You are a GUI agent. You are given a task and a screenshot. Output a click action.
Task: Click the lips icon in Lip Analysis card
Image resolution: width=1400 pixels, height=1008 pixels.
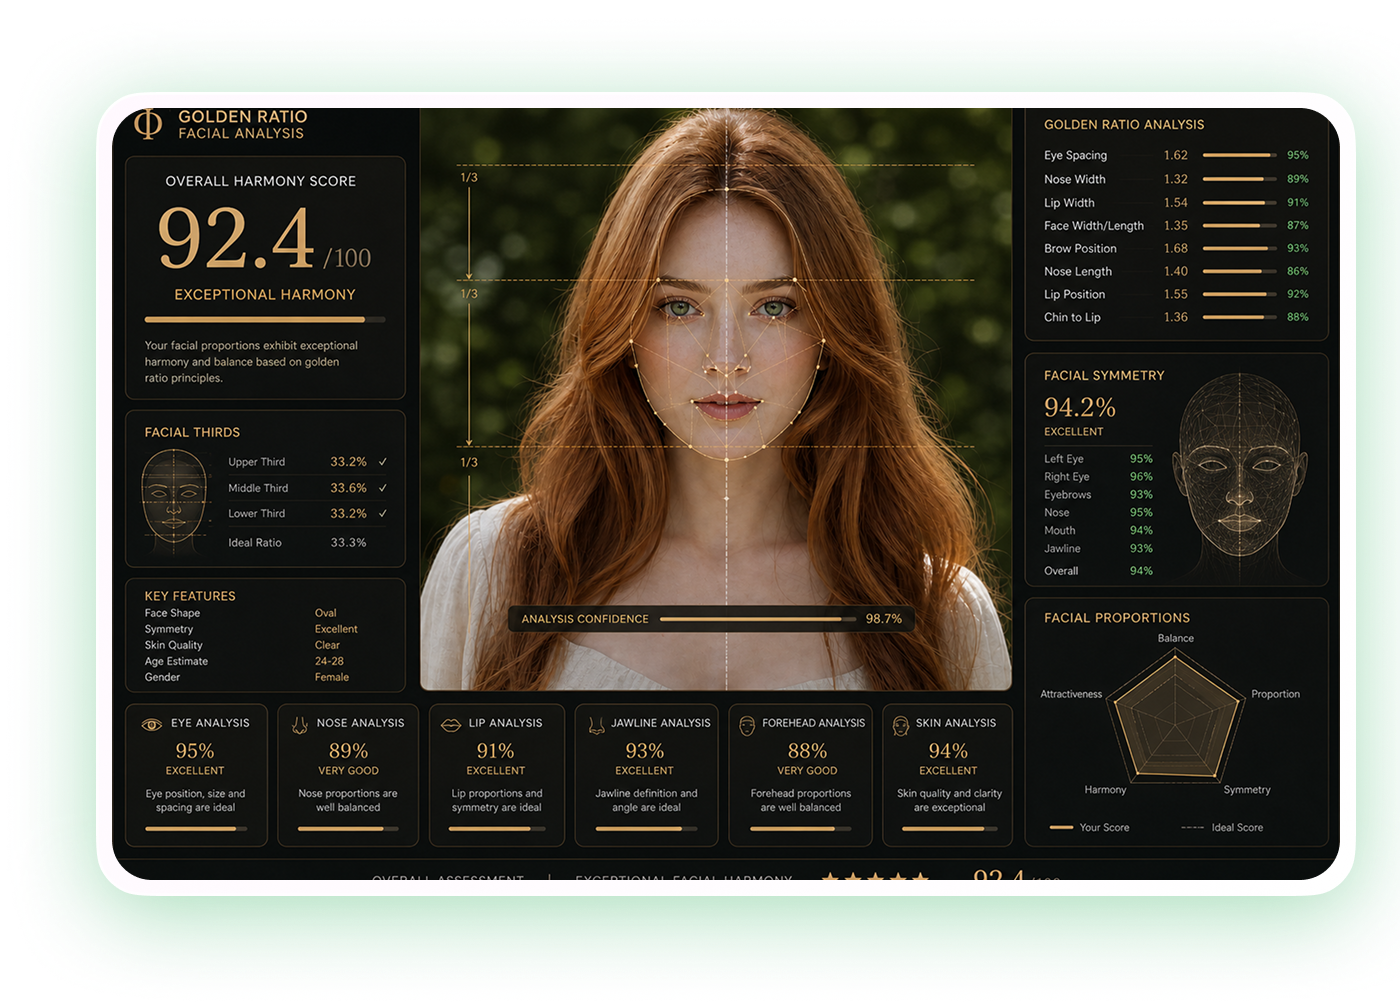450,724
